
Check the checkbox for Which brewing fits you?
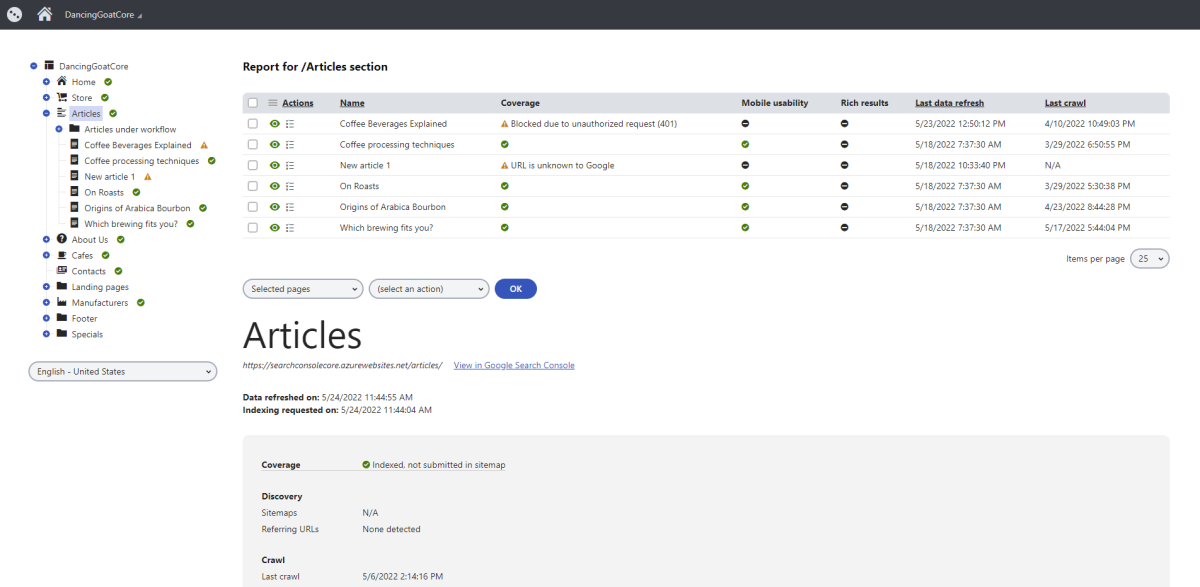[253, 227]
